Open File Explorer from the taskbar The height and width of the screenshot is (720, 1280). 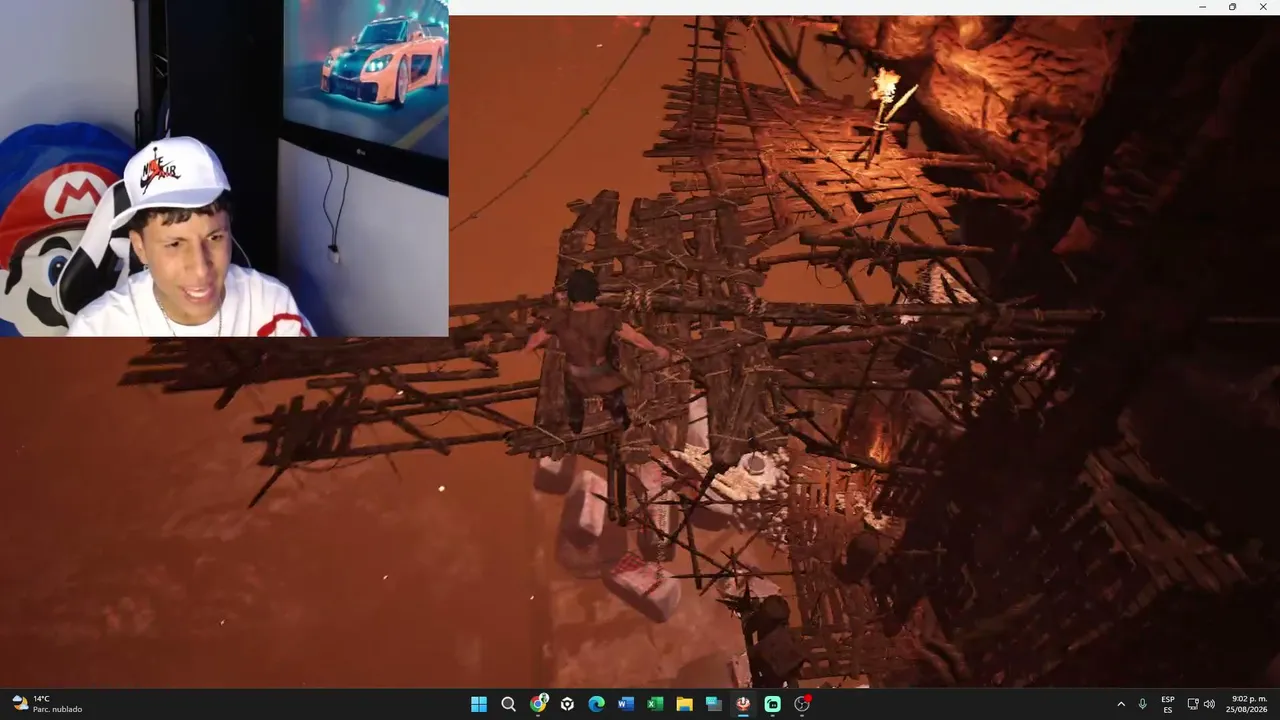pyautogui.click(x=684, y=704)
